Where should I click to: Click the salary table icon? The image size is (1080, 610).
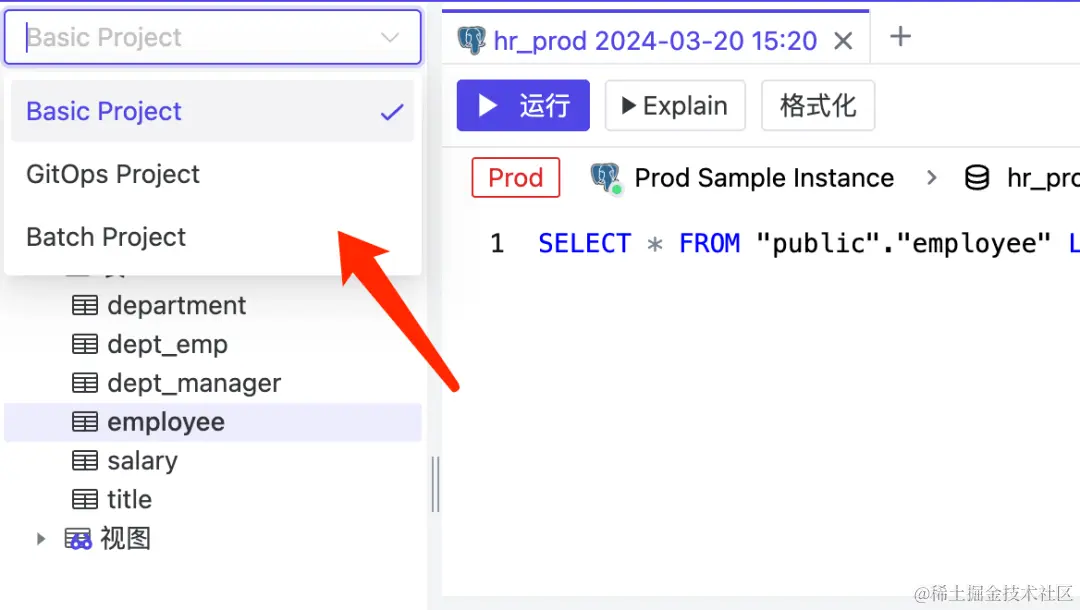tap(85, 461)
